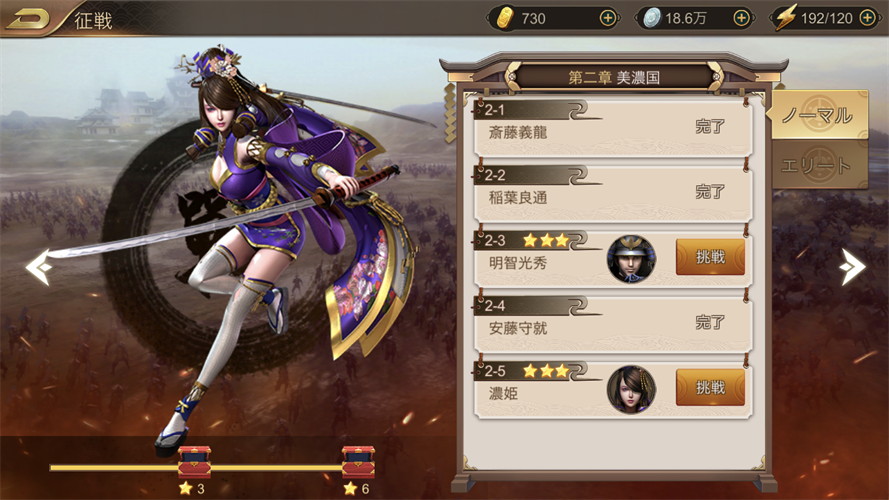Select completed stage 2-1 斎藤義龍
Viewport: 889px width, 500px height.
(x=613, y=127)
